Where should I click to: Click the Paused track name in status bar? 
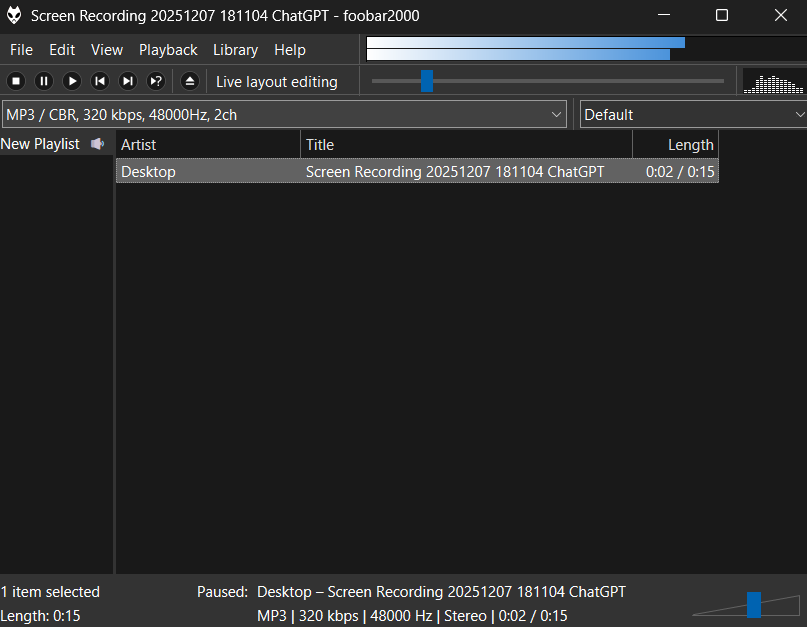(x=441, y=592)
